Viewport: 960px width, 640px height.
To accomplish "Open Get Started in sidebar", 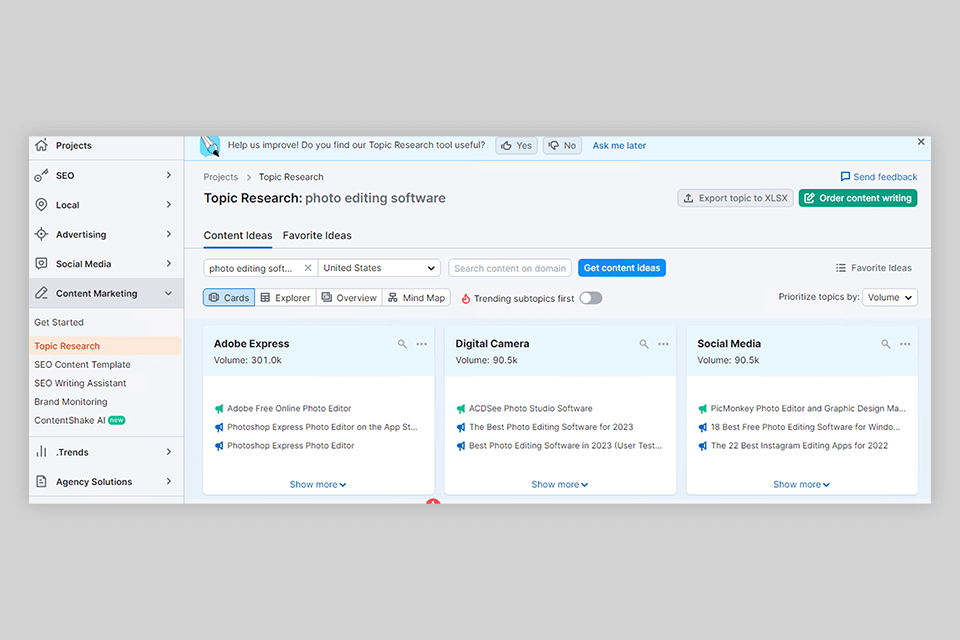I will tap(59, 322).
